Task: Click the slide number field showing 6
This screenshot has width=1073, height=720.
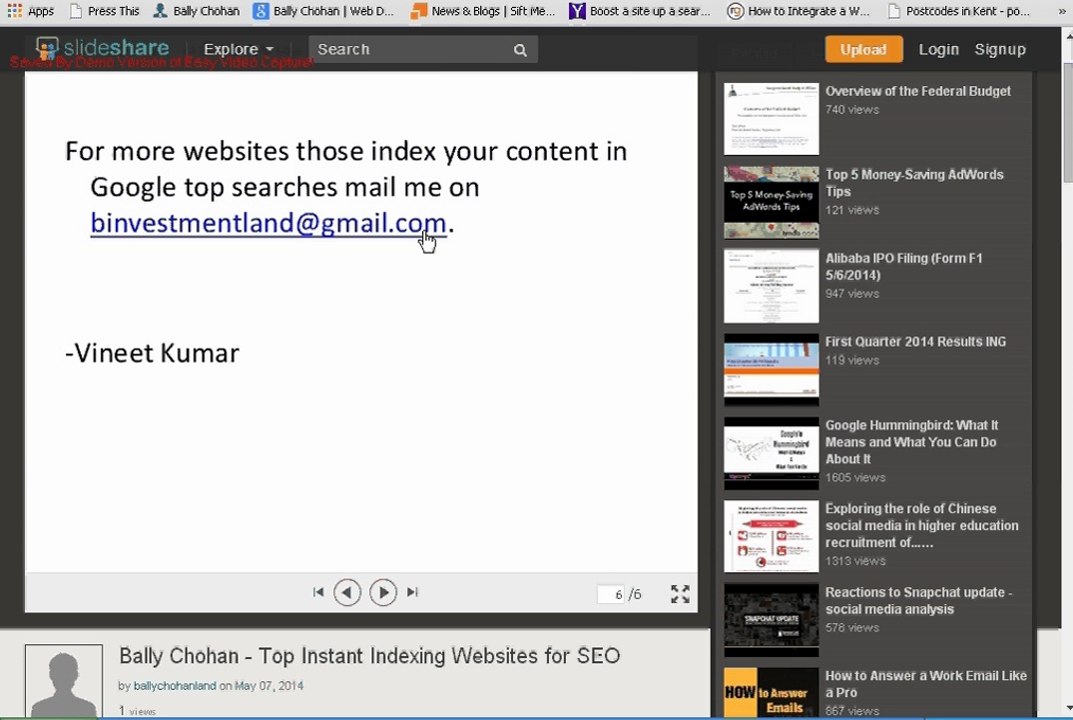Action: (612, 594)
